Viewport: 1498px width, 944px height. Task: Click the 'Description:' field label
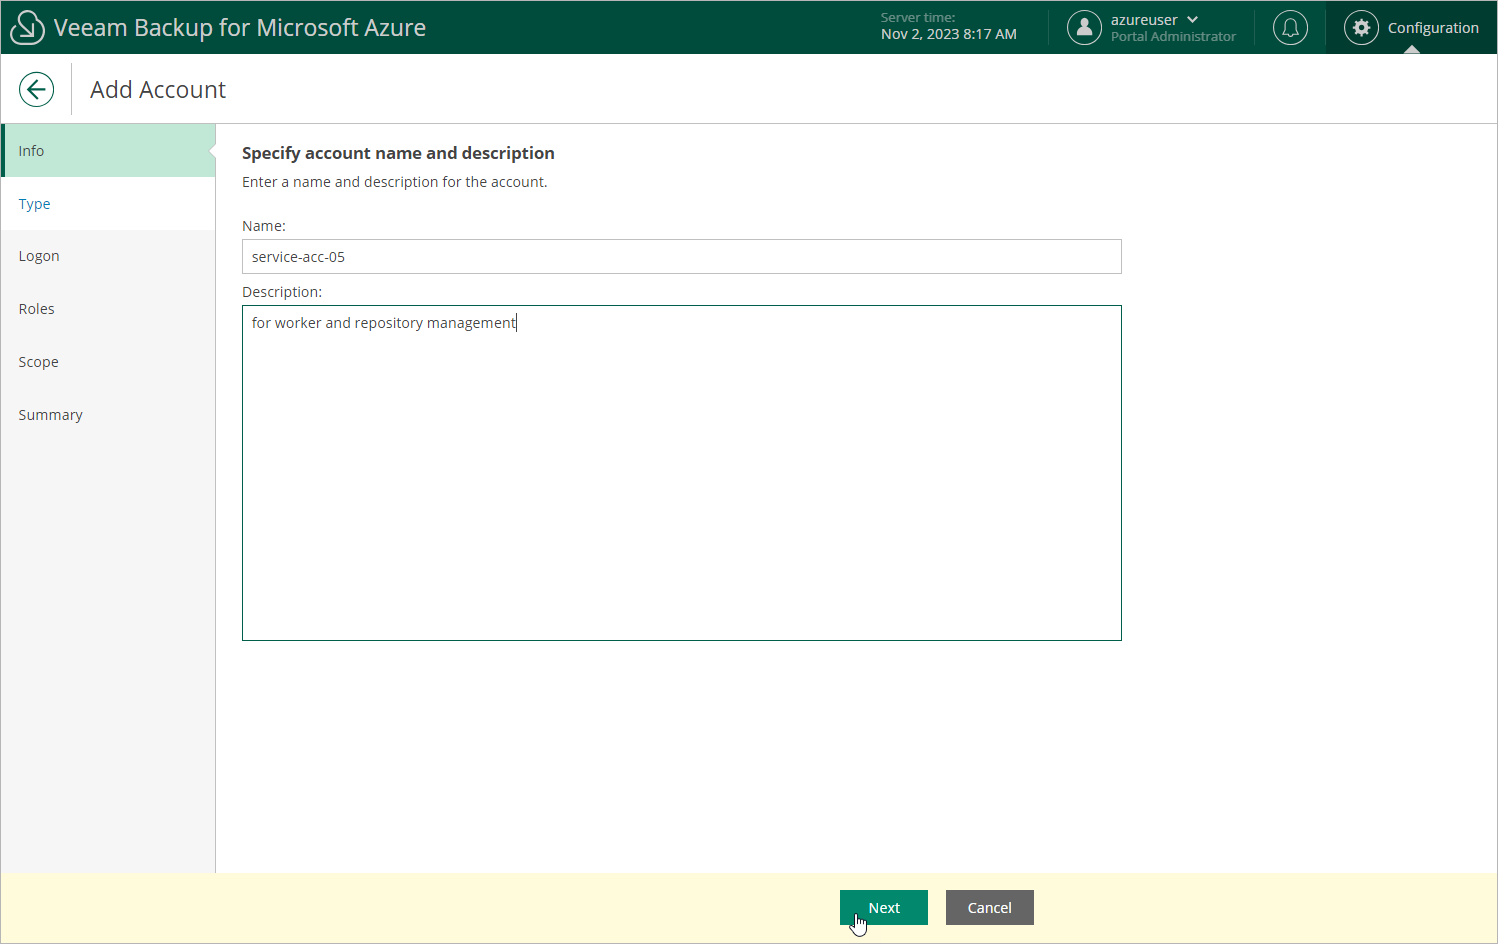pyautogui.click(x=282, y=292)
